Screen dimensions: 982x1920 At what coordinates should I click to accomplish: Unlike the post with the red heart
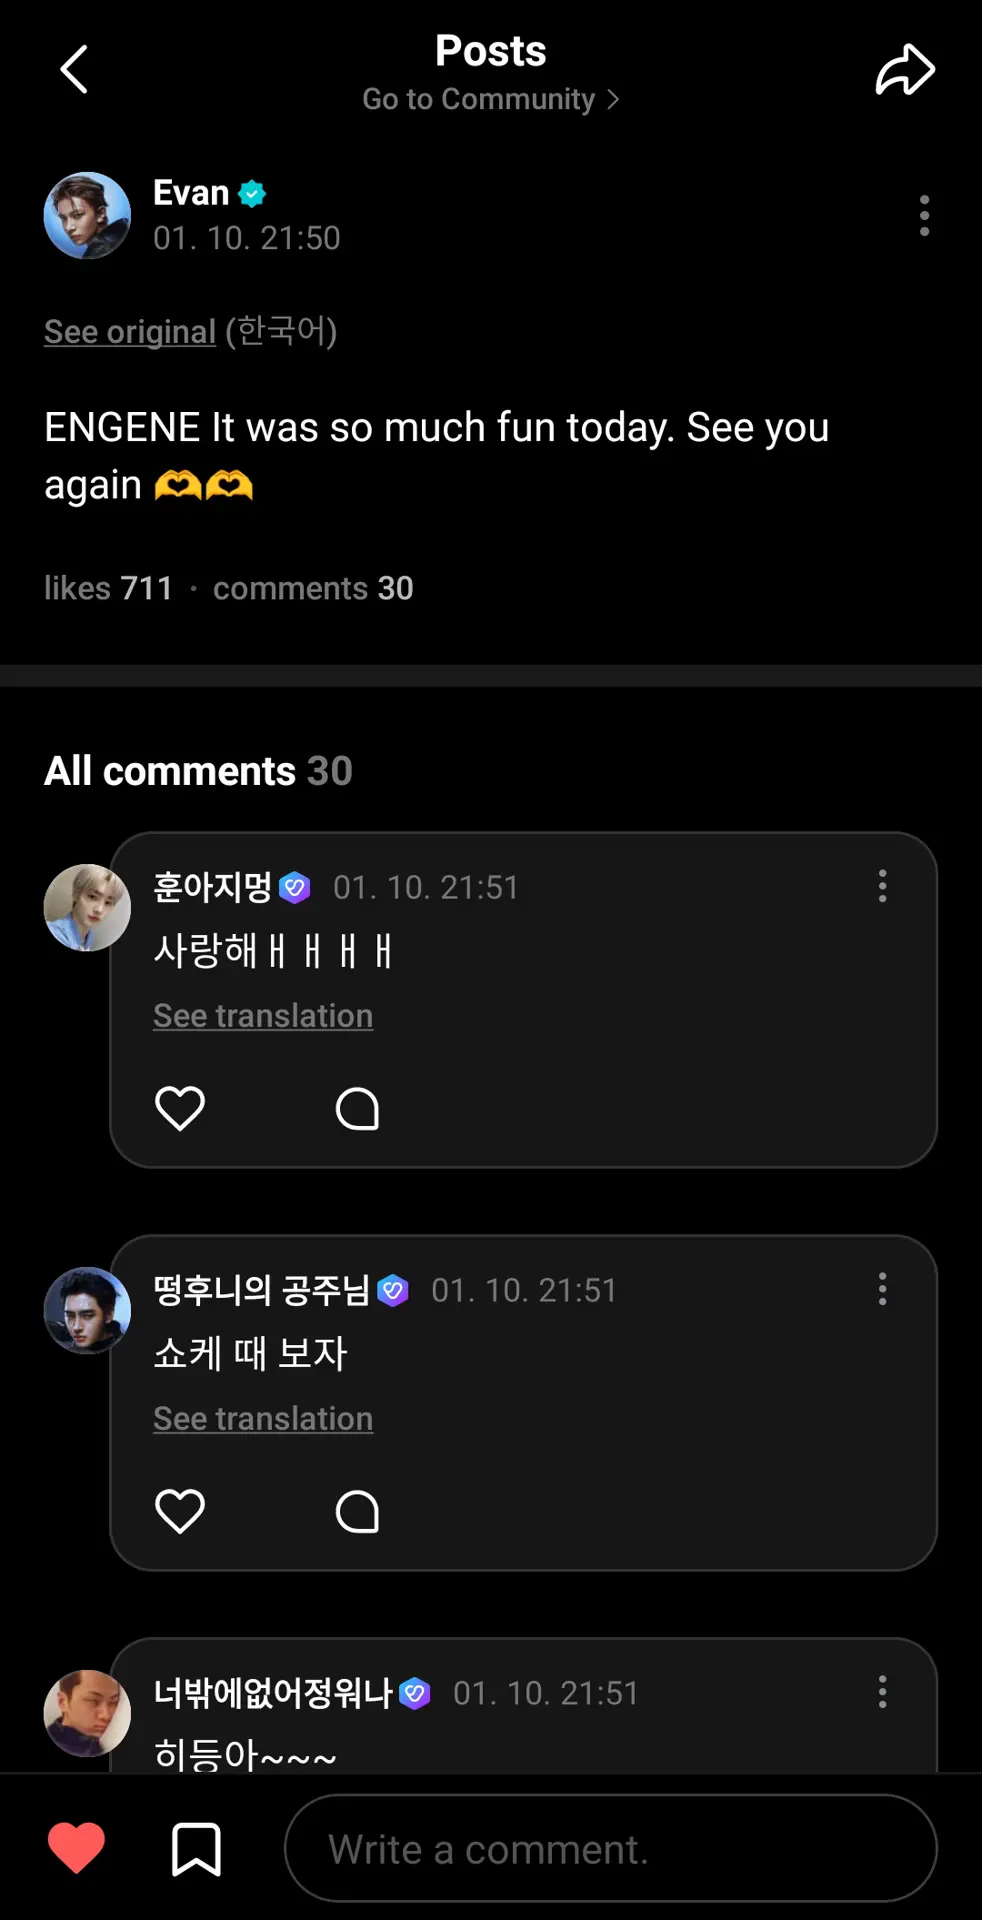[76, 1847]
